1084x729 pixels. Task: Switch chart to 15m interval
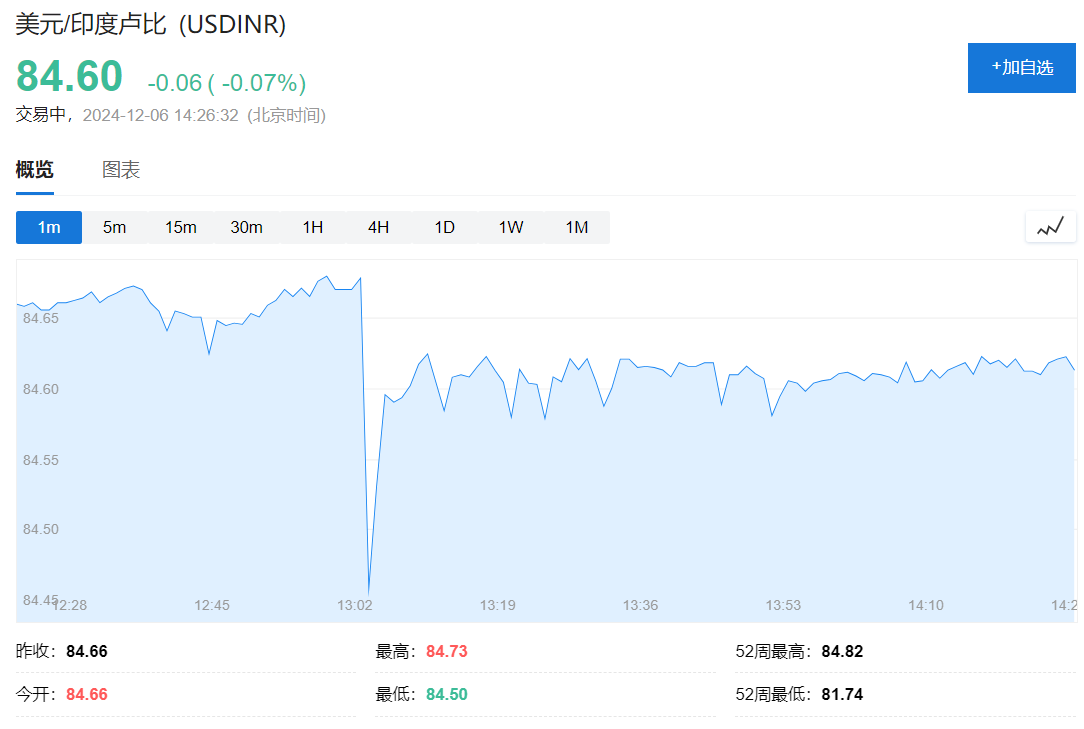(x=181, y=227)
